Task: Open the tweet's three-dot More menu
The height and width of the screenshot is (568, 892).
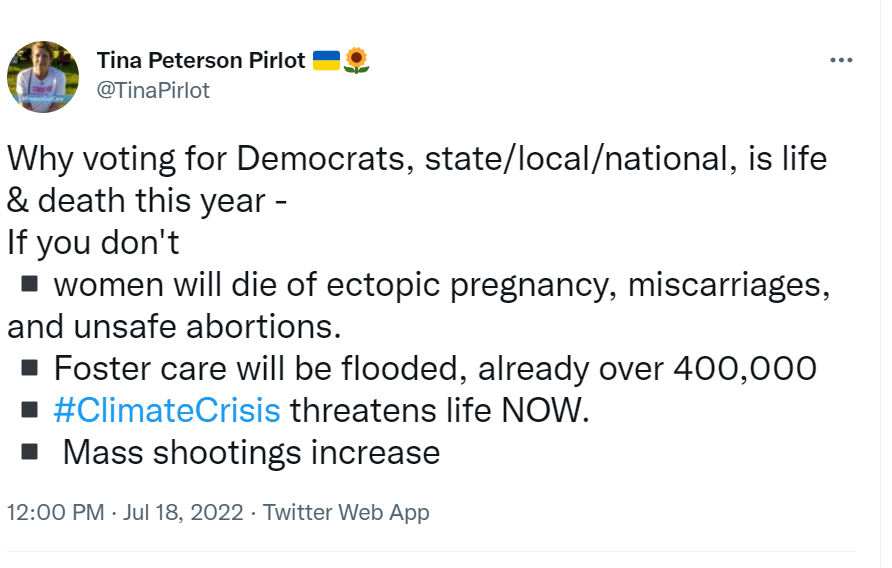Action: click(841, 60)
